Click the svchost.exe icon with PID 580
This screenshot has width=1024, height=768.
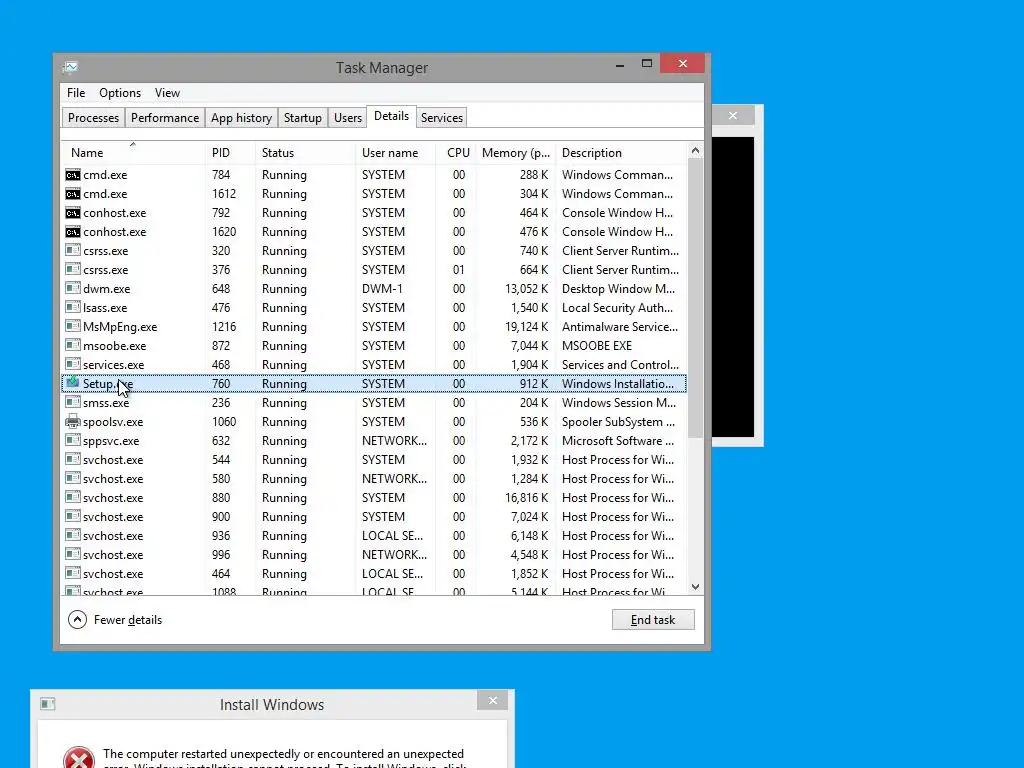tap(72, 478)
